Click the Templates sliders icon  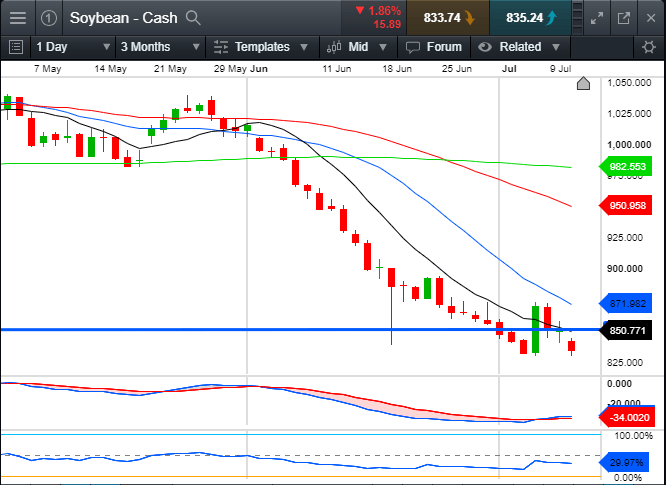click(x=221, y=47)
